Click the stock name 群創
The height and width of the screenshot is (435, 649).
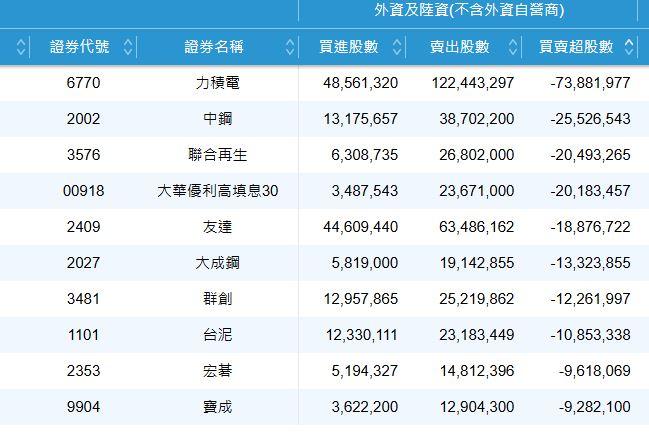218,299
